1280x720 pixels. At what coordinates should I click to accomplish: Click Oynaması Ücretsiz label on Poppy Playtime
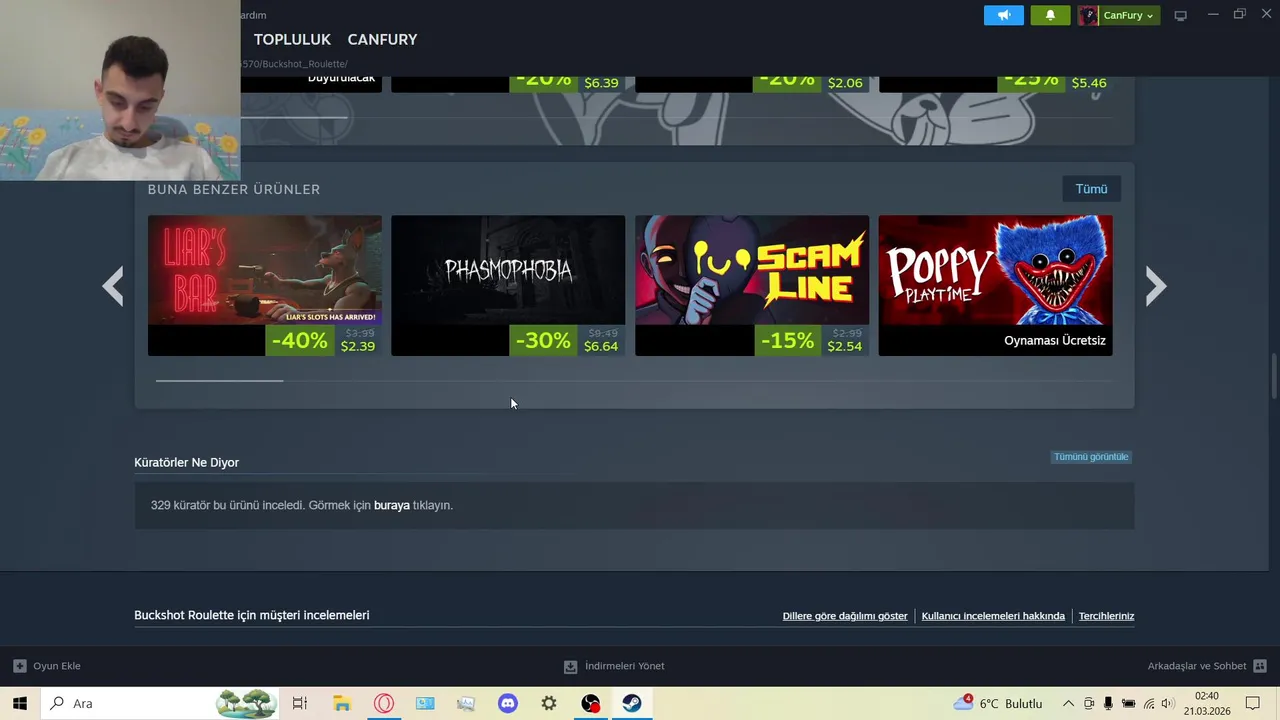[1055, 340]
